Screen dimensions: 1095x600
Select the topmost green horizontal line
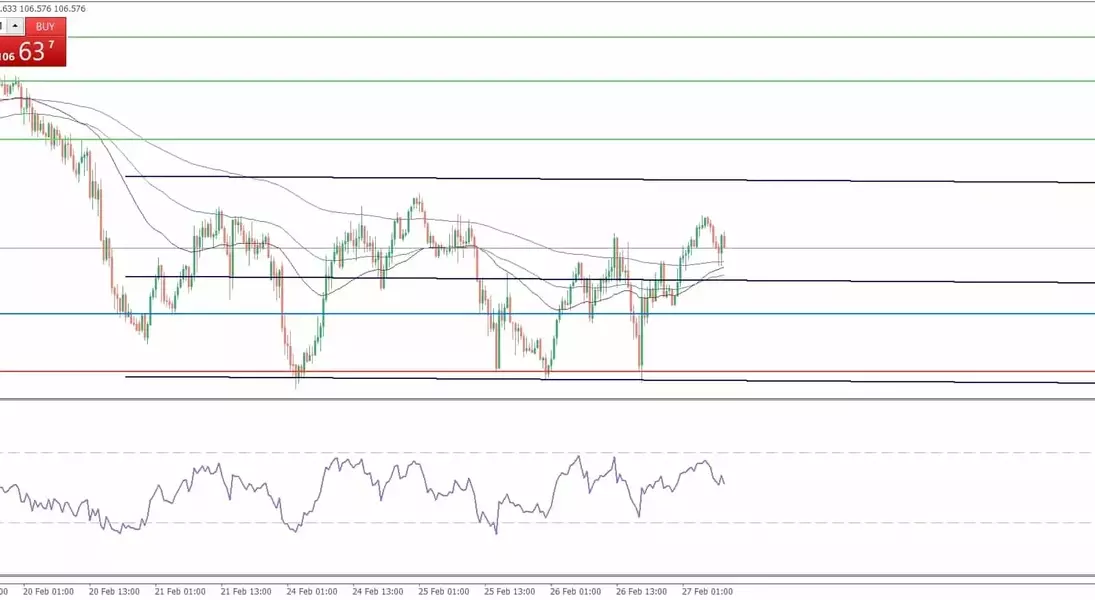(x=600, y=38)
